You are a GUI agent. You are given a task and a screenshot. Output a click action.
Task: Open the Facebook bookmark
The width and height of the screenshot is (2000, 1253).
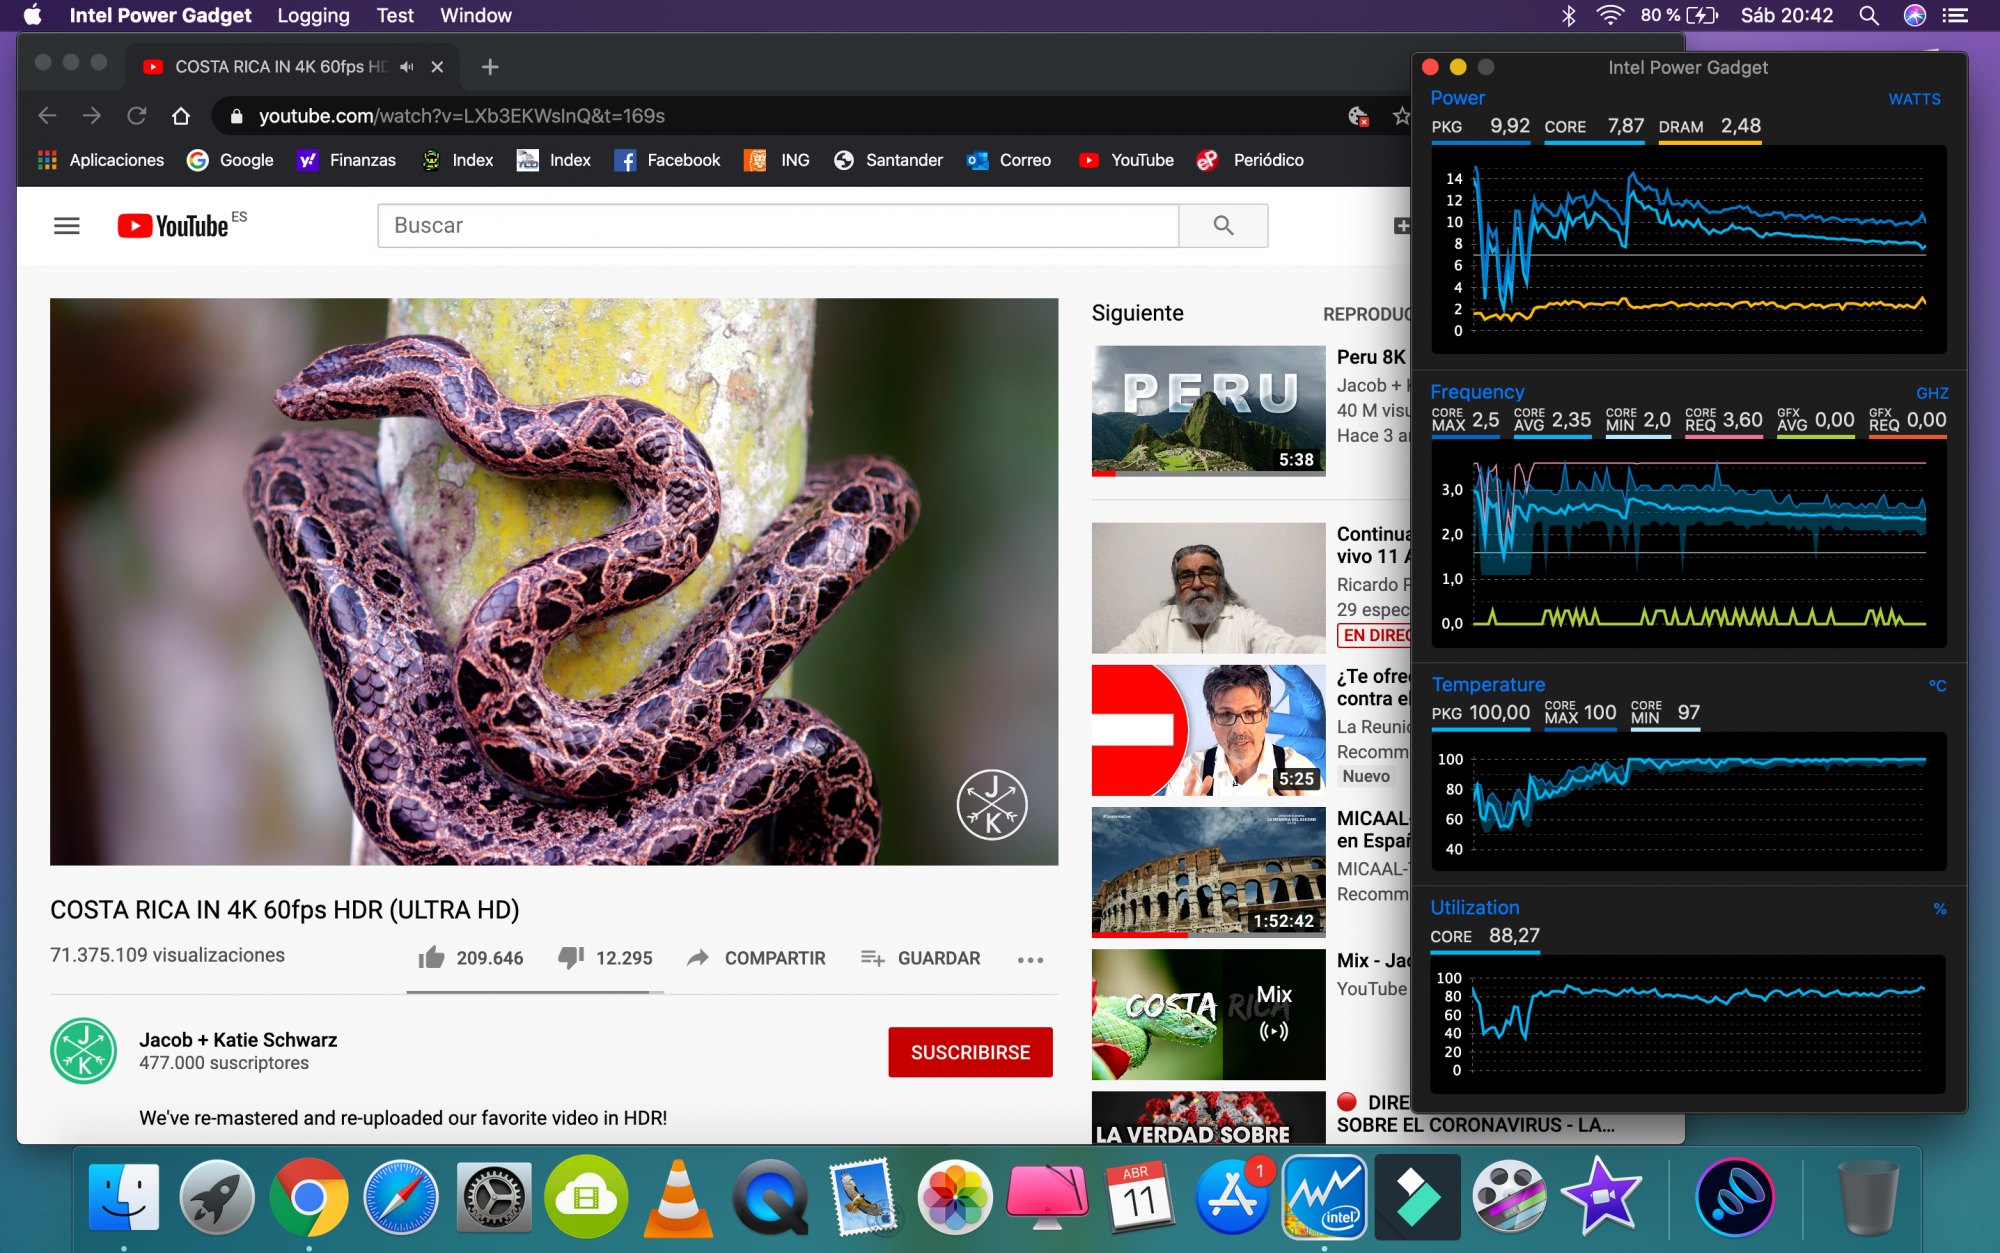(x=668, y=160)
